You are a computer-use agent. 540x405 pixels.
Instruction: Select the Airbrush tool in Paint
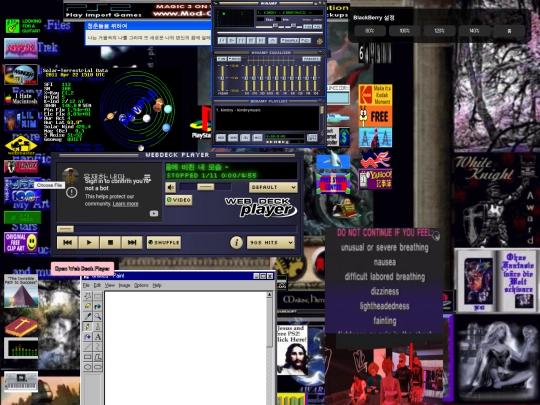[x=88, y=336]
